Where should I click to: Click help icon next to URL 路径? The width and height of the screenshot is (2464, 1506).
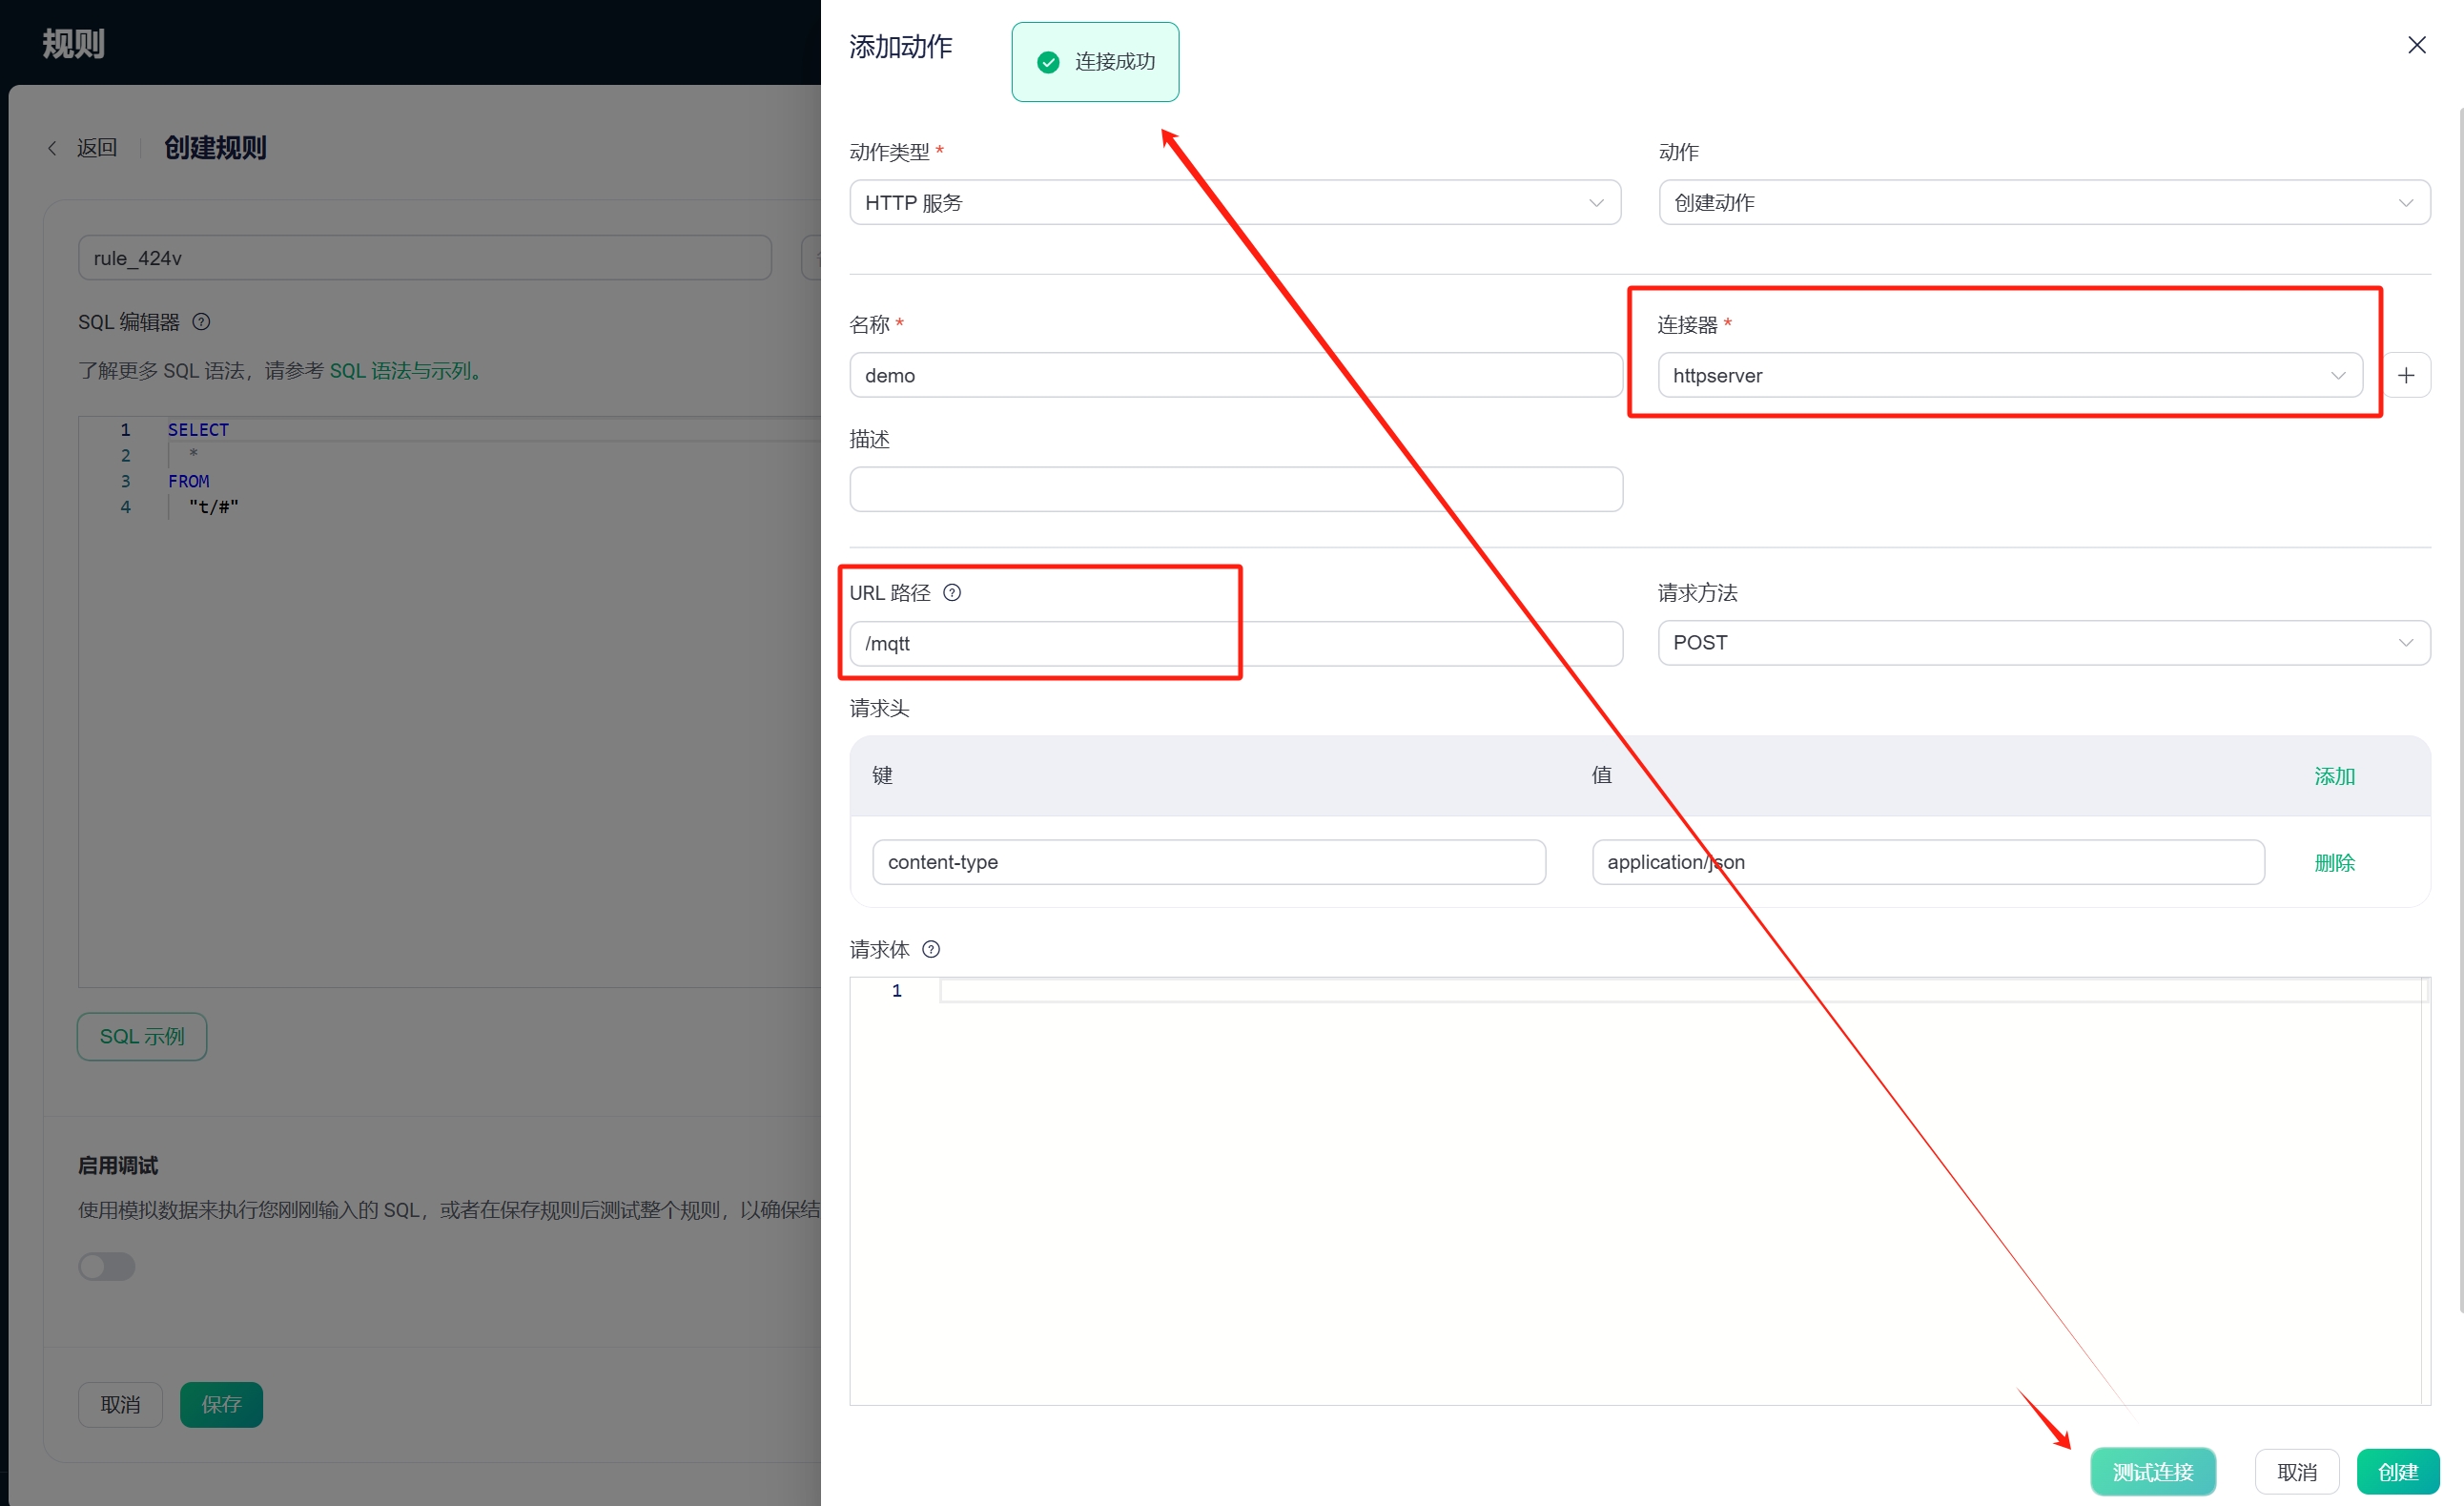click(952, 593)
